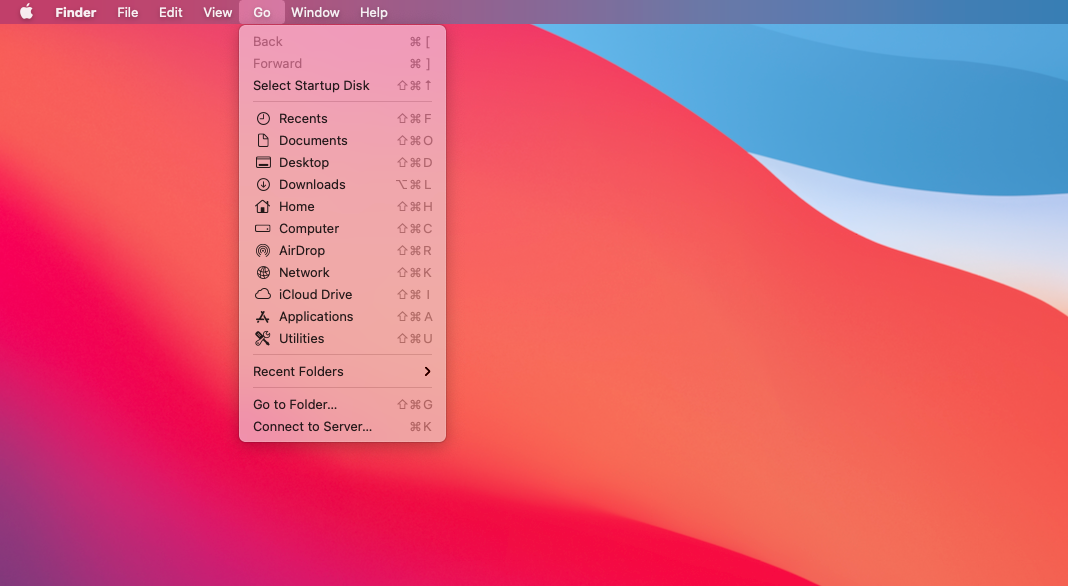The image size is (1068, 586).
Task: Expand Recent Folders submenu arrow
Action: pos(427,371)
